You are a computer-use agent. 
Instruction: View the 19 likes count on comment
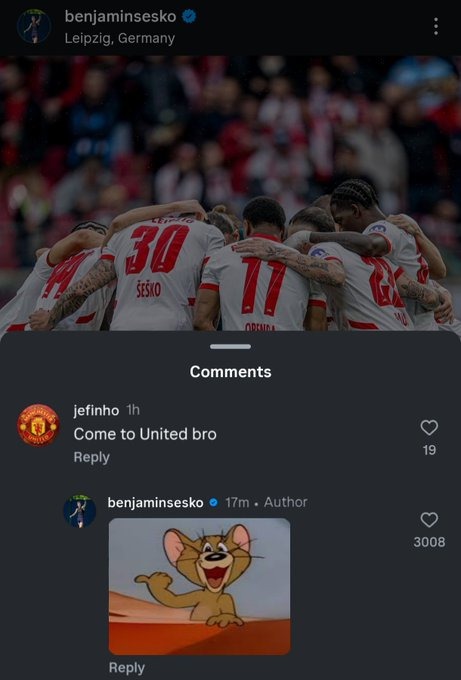click(x=429, y=450)
